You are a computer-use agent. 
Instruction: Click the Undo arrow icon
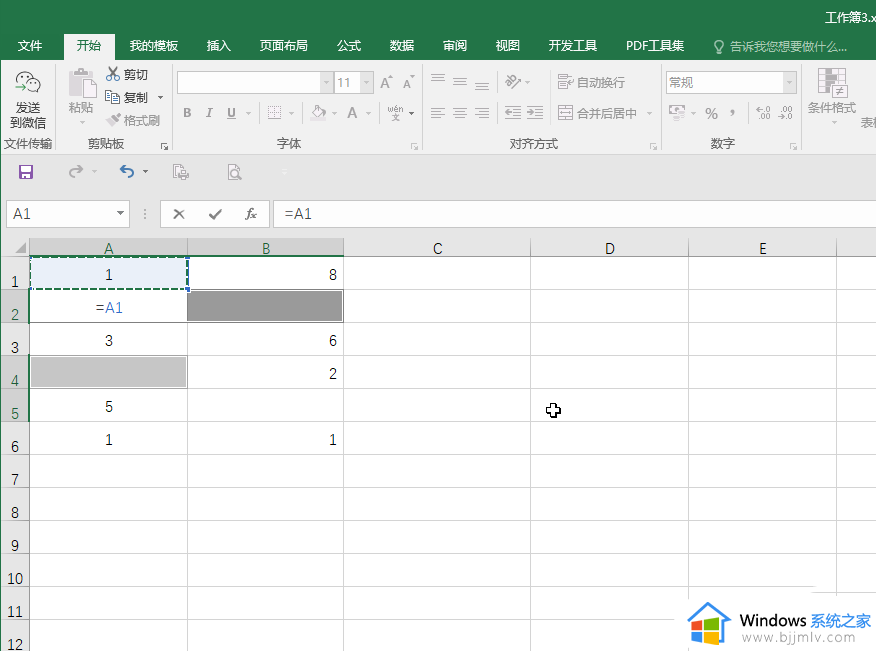point(126,172)
